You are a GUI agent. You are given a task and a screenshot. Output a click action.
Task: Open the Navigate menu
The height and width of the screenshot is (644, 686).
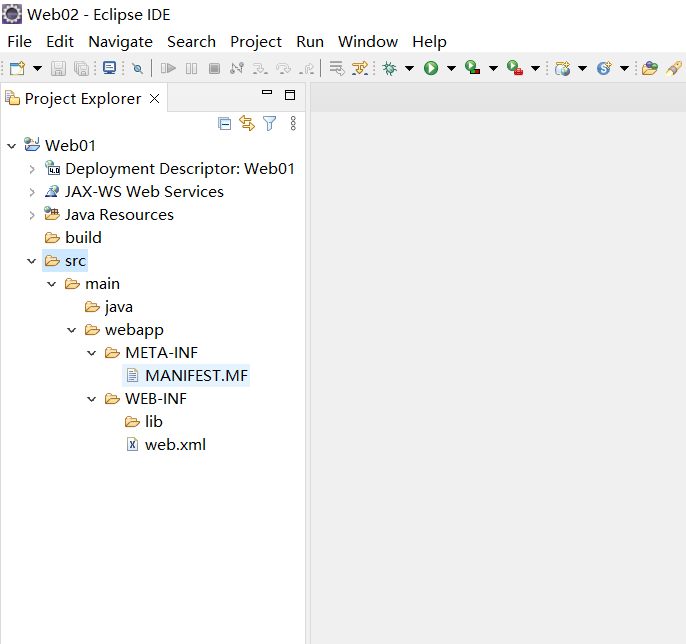pyautogui.click(x=120, y=42)
